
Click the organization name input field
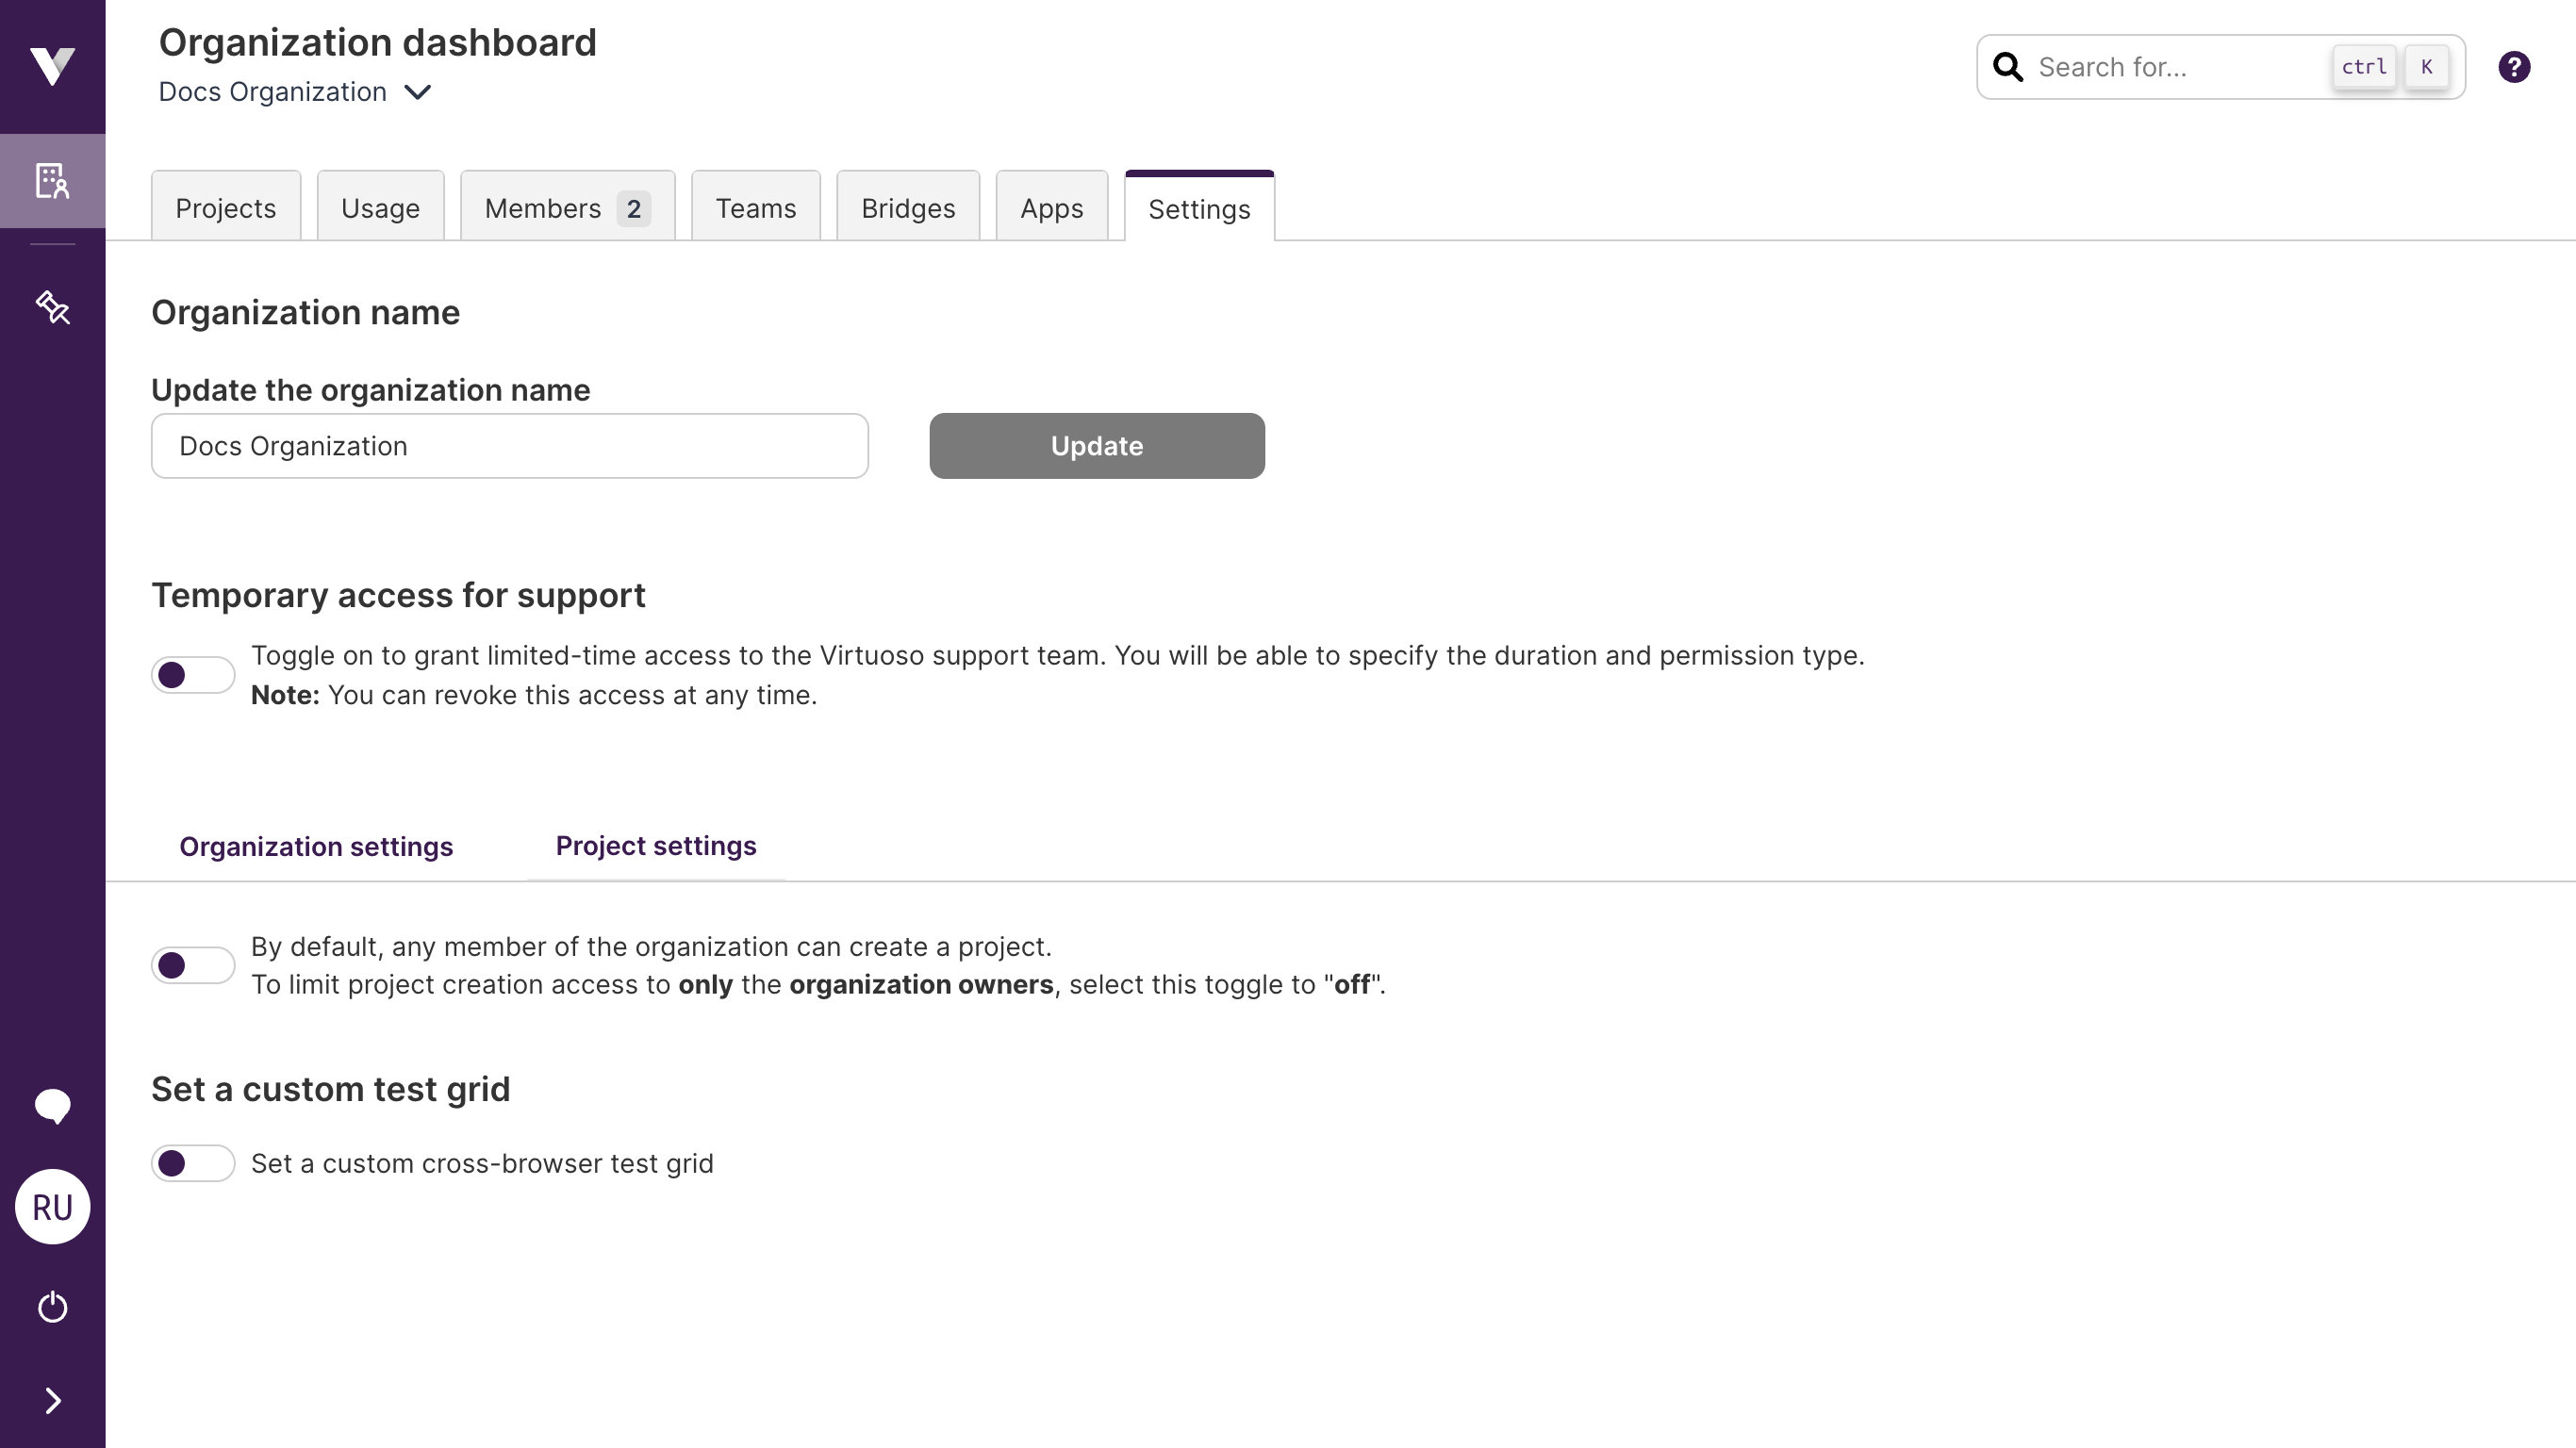tap(509, 446)
